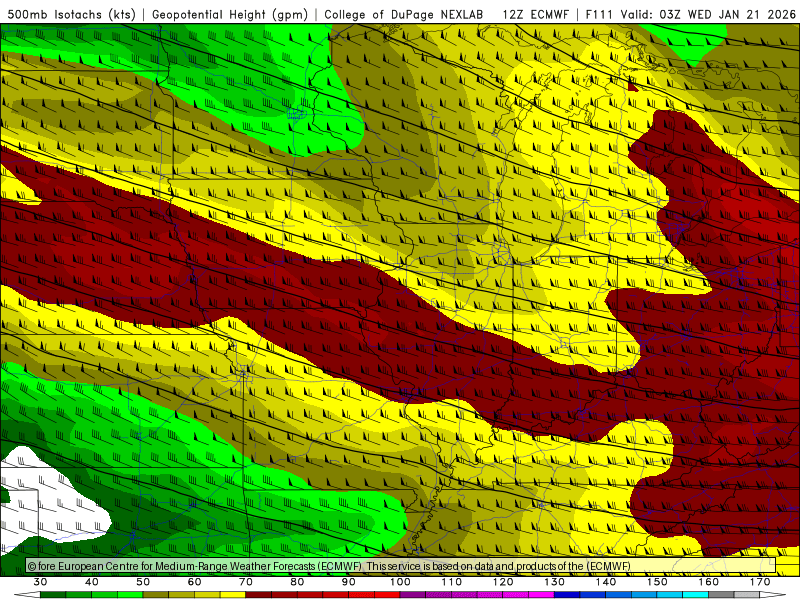Click the '100' colorbar scale label
The height and width of the screenshot is (600, 800).
[x=401, y=582]
